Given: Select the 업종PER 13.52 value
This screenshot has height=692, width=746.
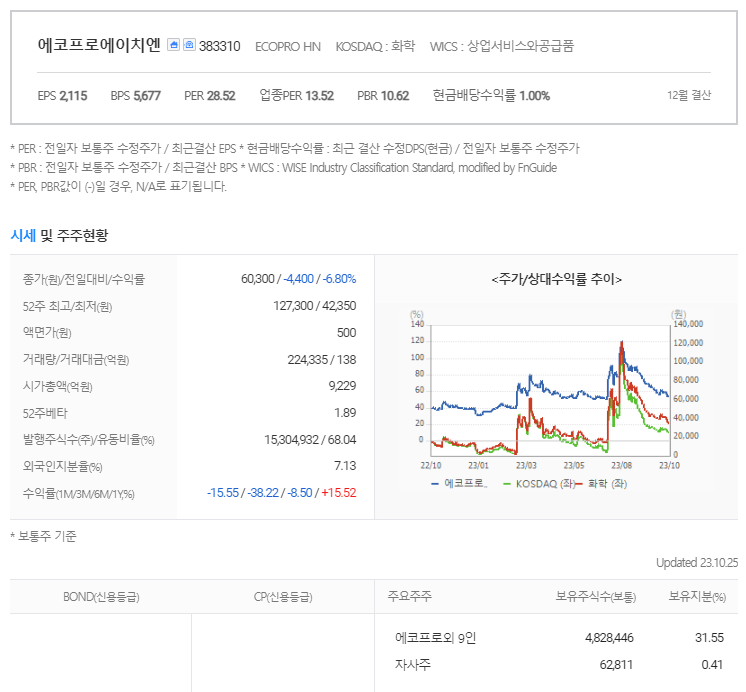Looking at the screenshot, I should (x=296, y=96).
